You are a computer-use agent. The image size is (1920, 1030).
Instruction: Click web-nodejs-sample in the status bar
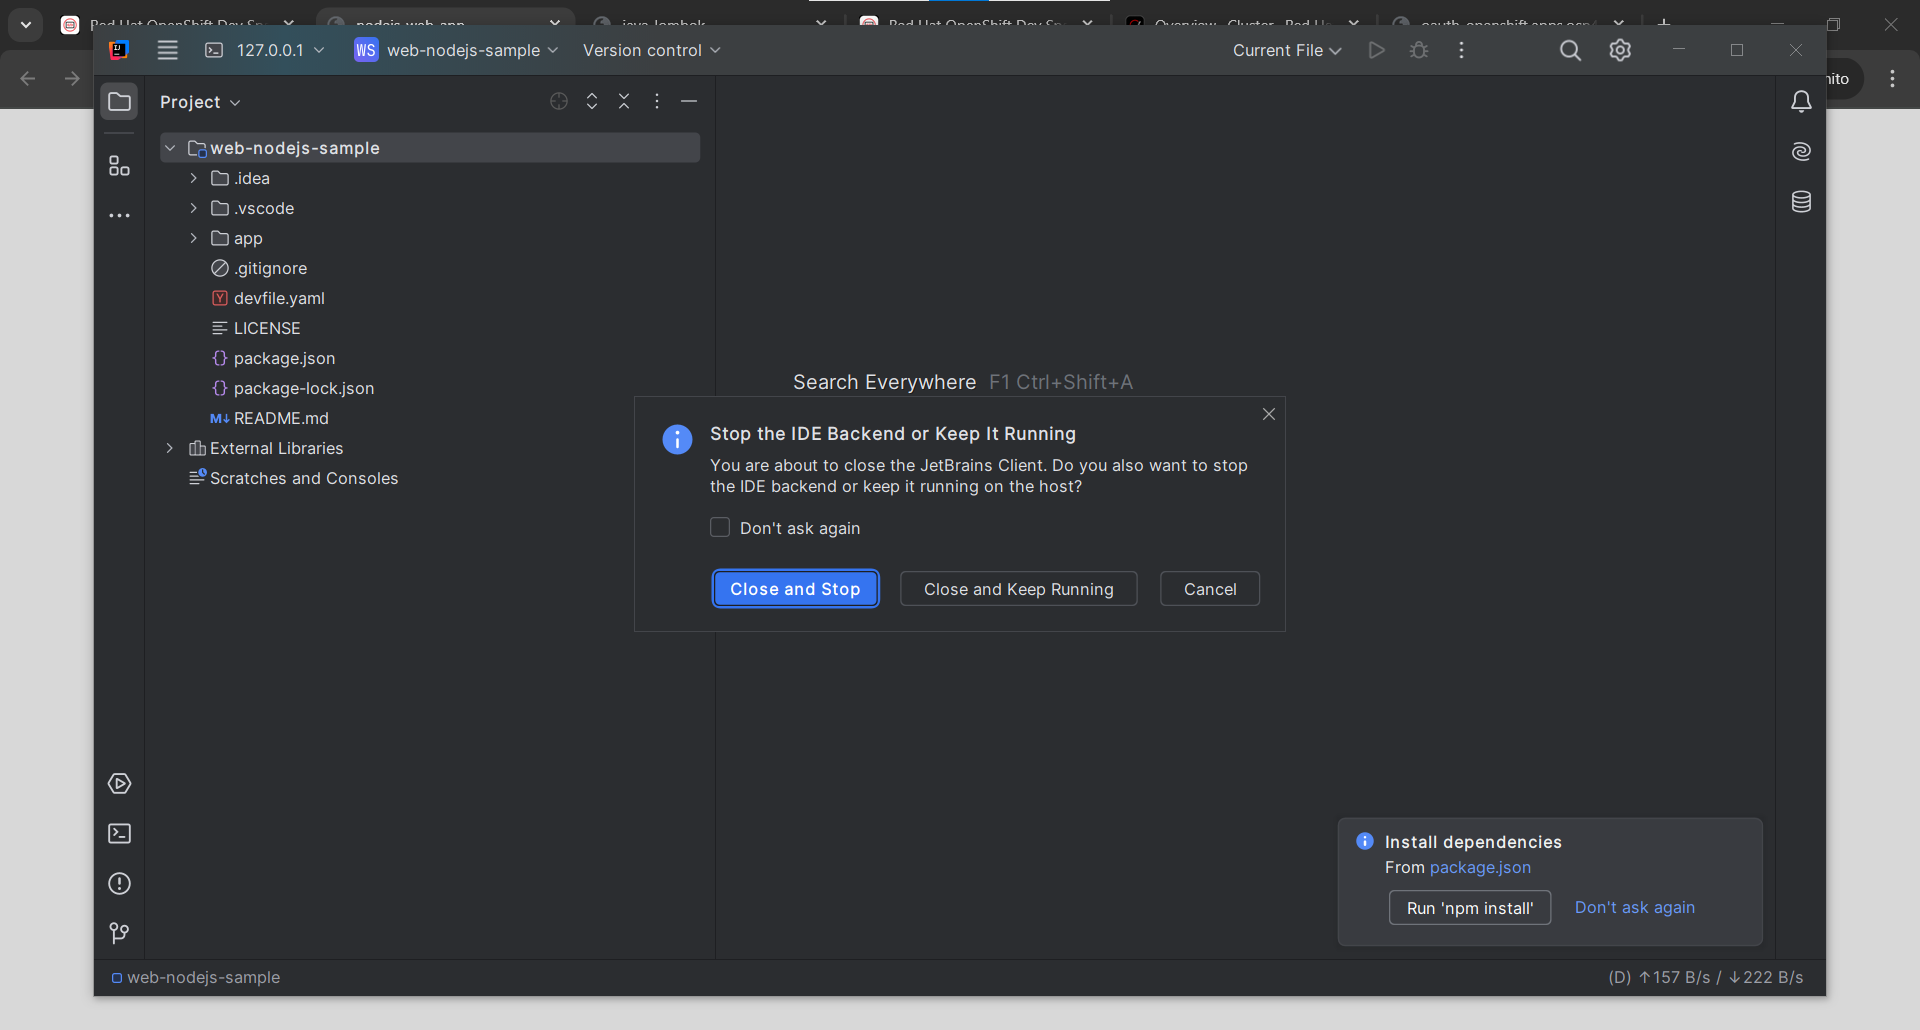pyautogui.click(x=196, y=978)
